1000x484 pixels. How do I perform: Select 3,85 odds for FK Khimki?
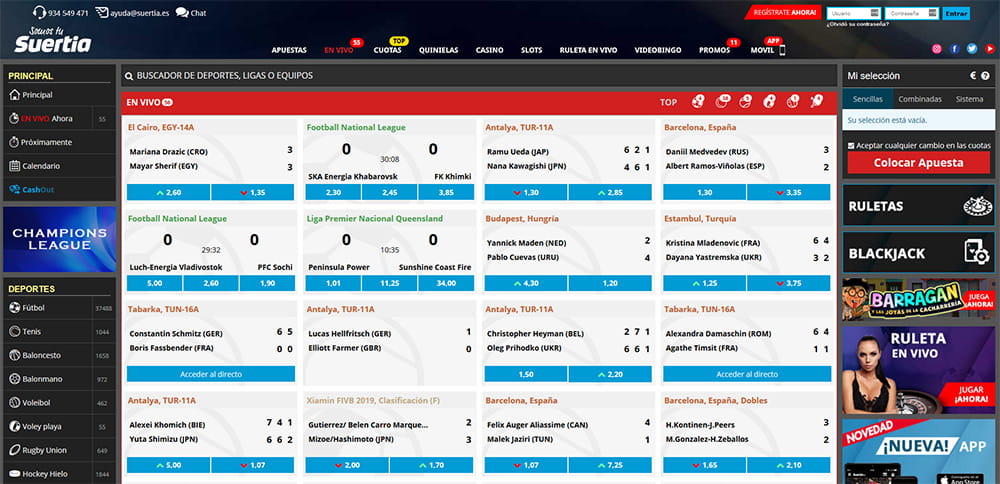(x=446, y=192)
